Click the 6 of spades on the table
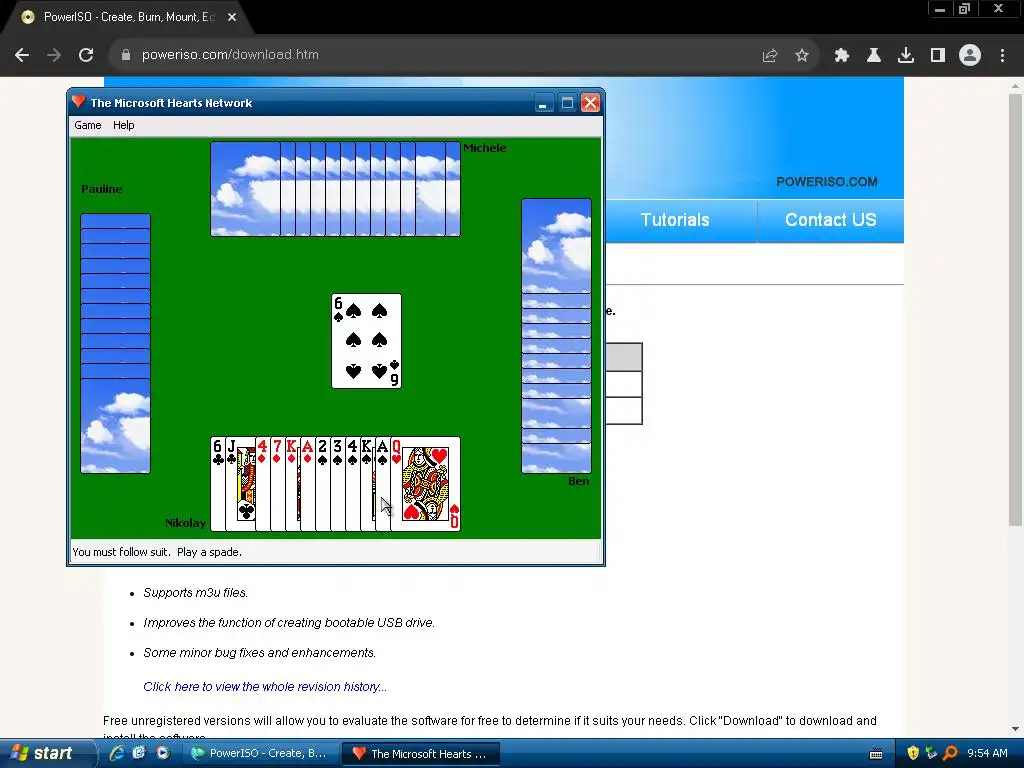 pos(366,341)
